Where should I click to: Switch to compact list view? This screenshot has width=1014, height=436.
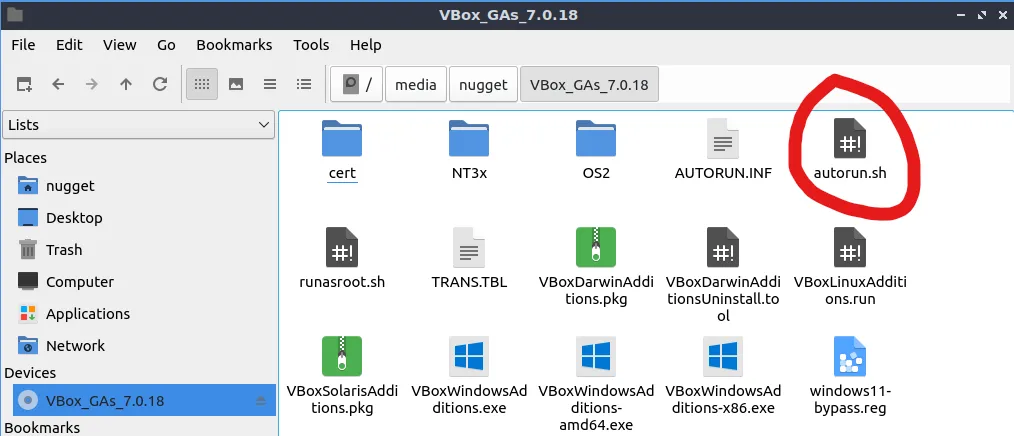[x=270, y=84]
